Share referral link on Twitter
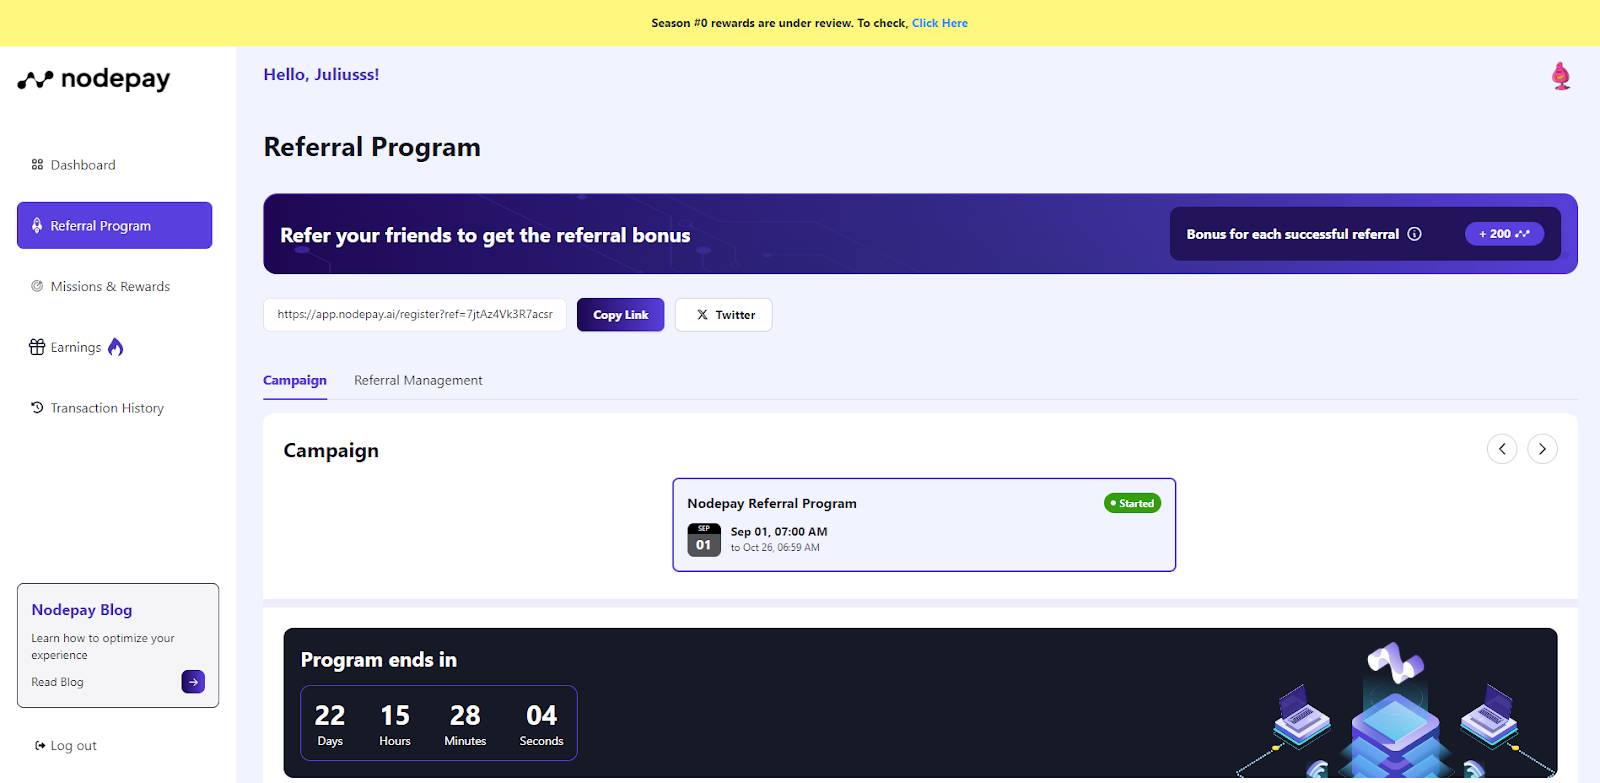The height and width of the screenshot is (783, 1600). coord(724,315)
